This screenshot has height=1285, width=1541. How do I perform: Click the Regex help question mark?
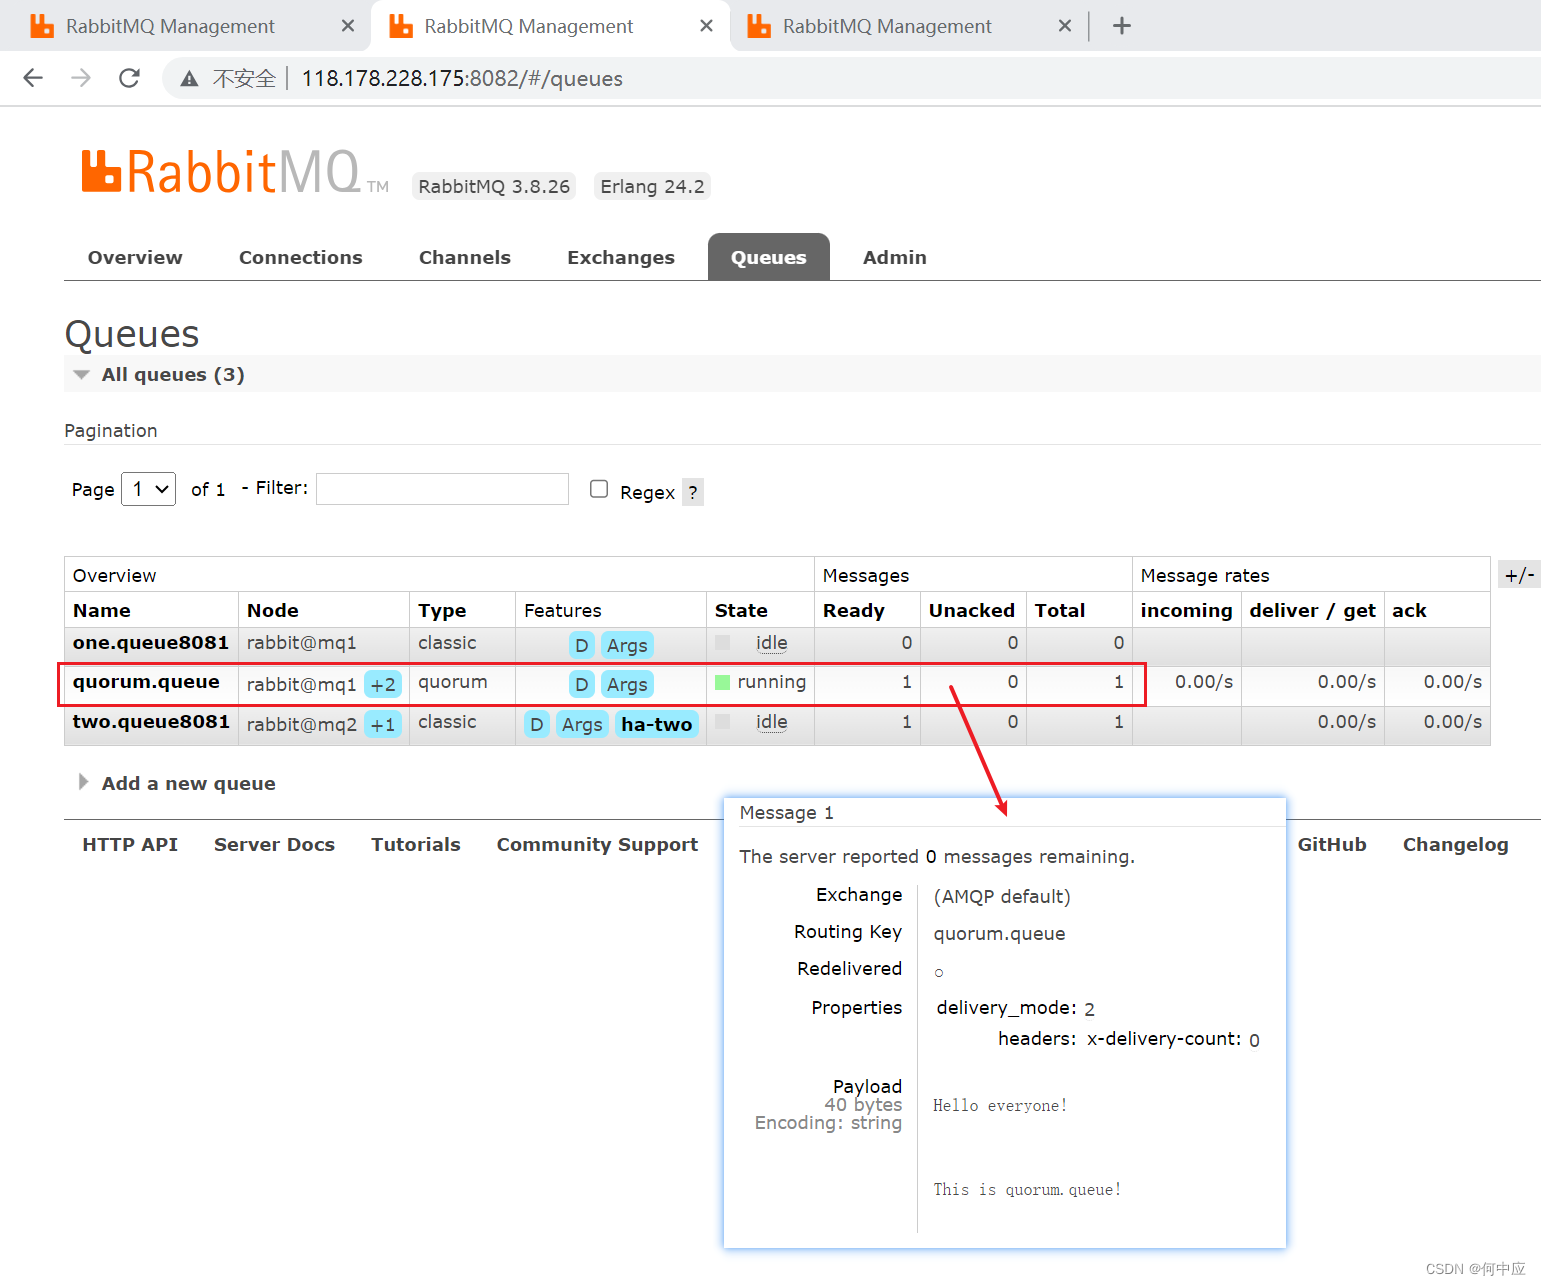click(x=693, y=492)
